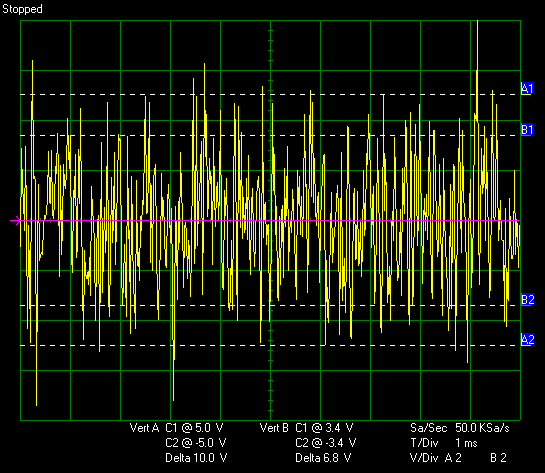Image resolution: width=545 pixels, height=473 pixels.
Task: Click Vert B C1 @ 3.4 V readout
Action: pos(324,428)
